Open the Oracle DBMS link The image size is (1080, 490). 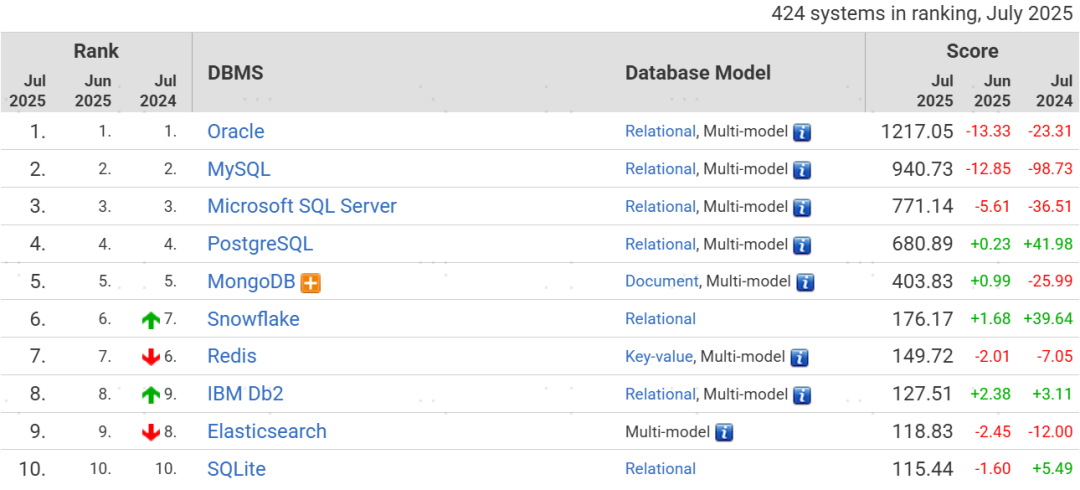point(236,131)
